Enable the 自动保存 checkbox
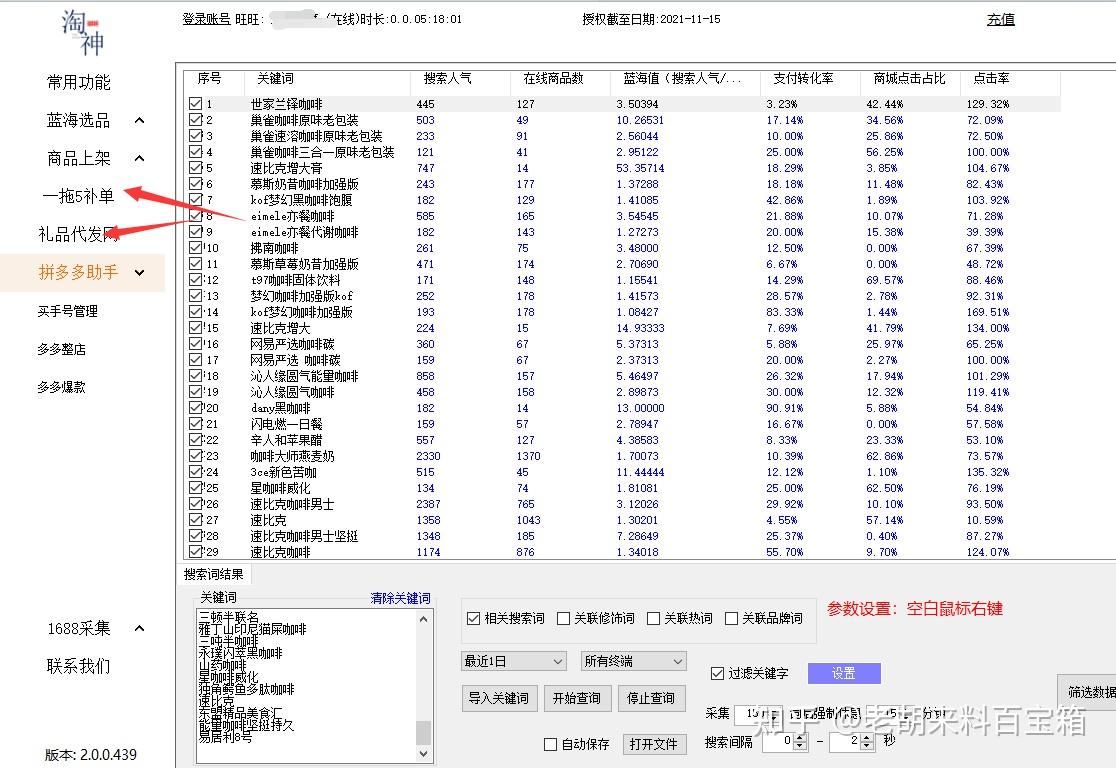 [550, 745]
